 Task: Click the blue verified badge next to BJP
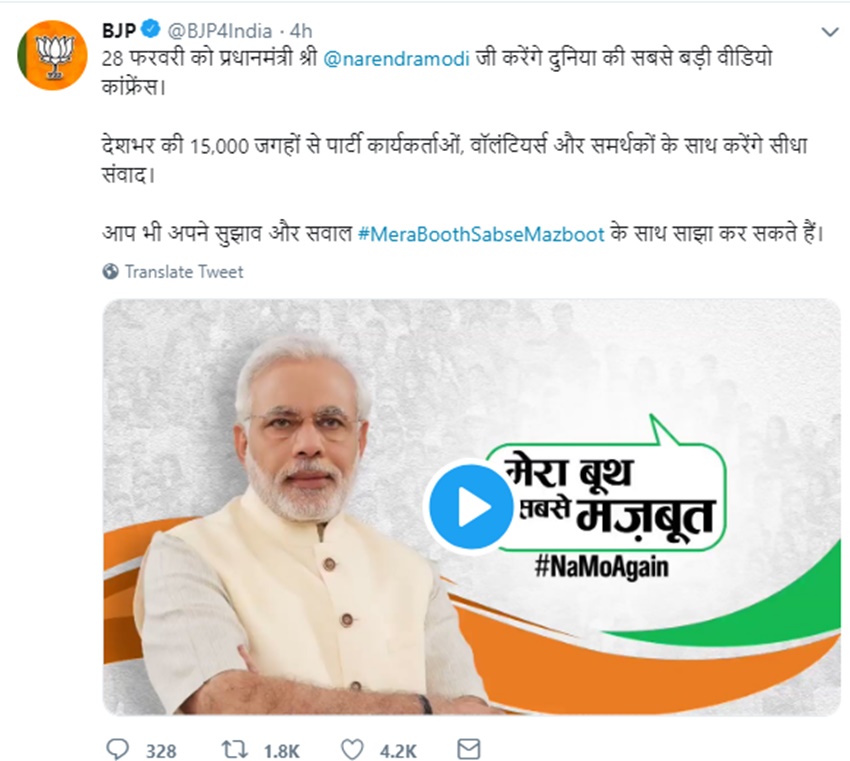151,29
